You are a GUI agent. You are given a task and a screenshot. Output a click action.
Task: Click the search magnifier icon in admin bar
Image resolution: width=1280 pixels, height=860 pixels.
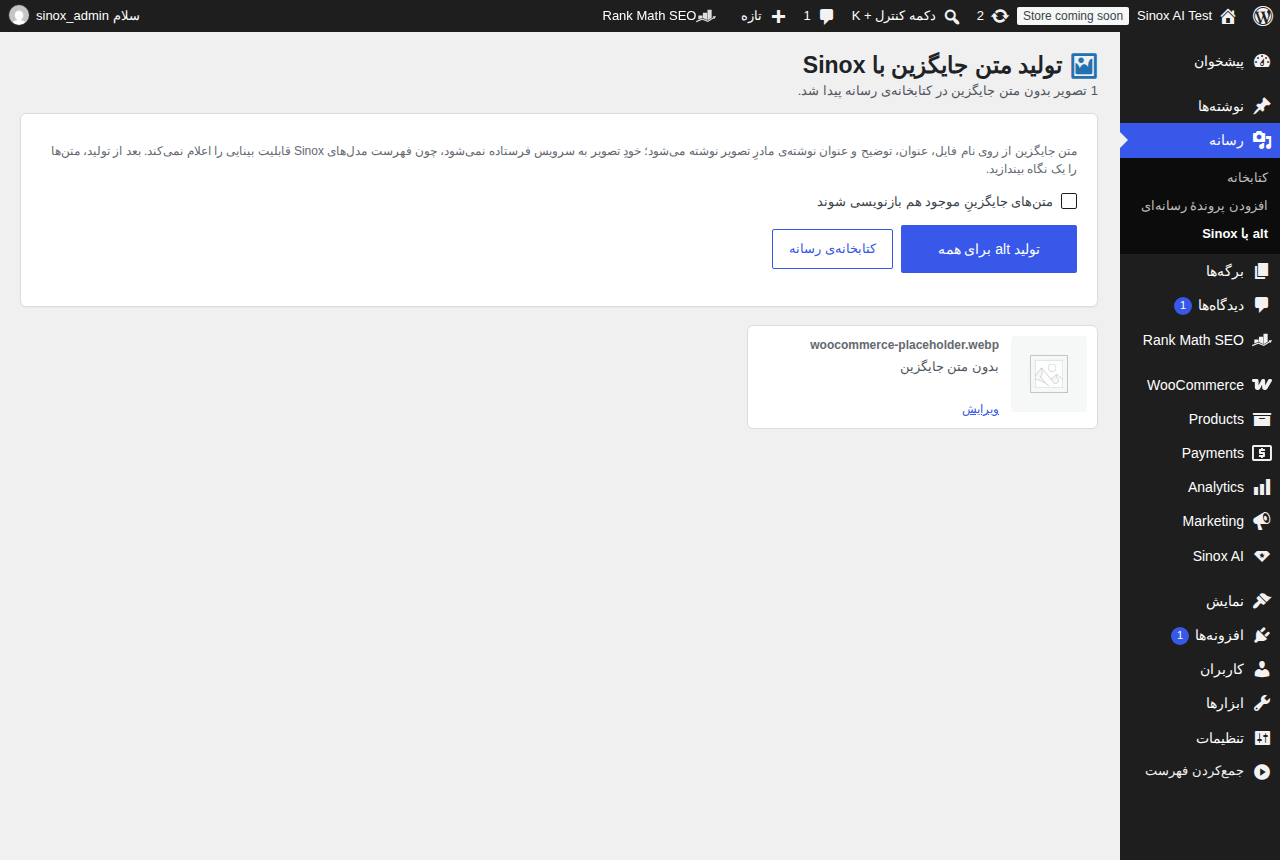[x=952, y=16]
